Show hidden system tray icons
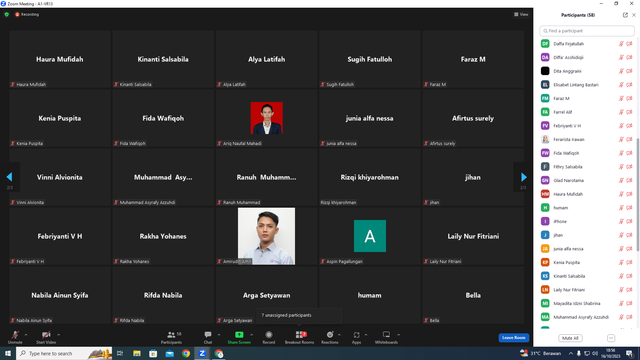640x360 pixels. click(571, 353)
